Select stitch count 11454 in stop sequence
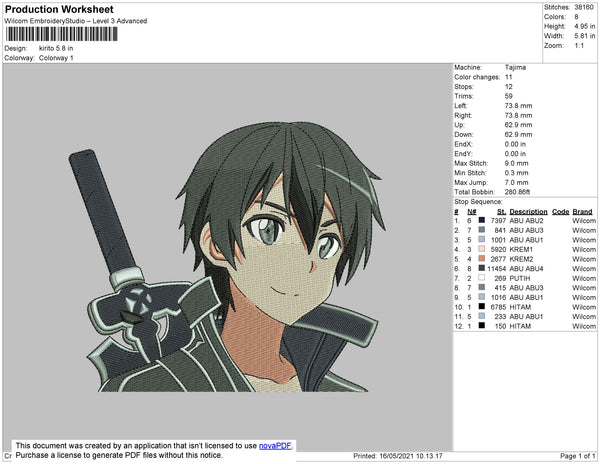600x464 pixels. pyautogui.click(x=497, y=269)
